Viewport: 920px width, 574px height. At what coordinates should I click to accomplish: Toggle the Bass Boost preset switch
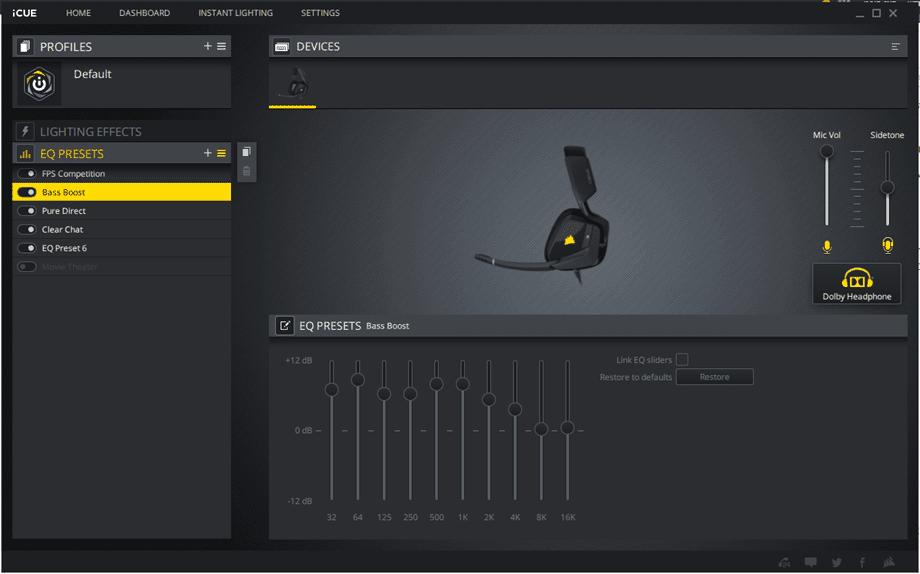pyautogui.click(x=27, y=192)
